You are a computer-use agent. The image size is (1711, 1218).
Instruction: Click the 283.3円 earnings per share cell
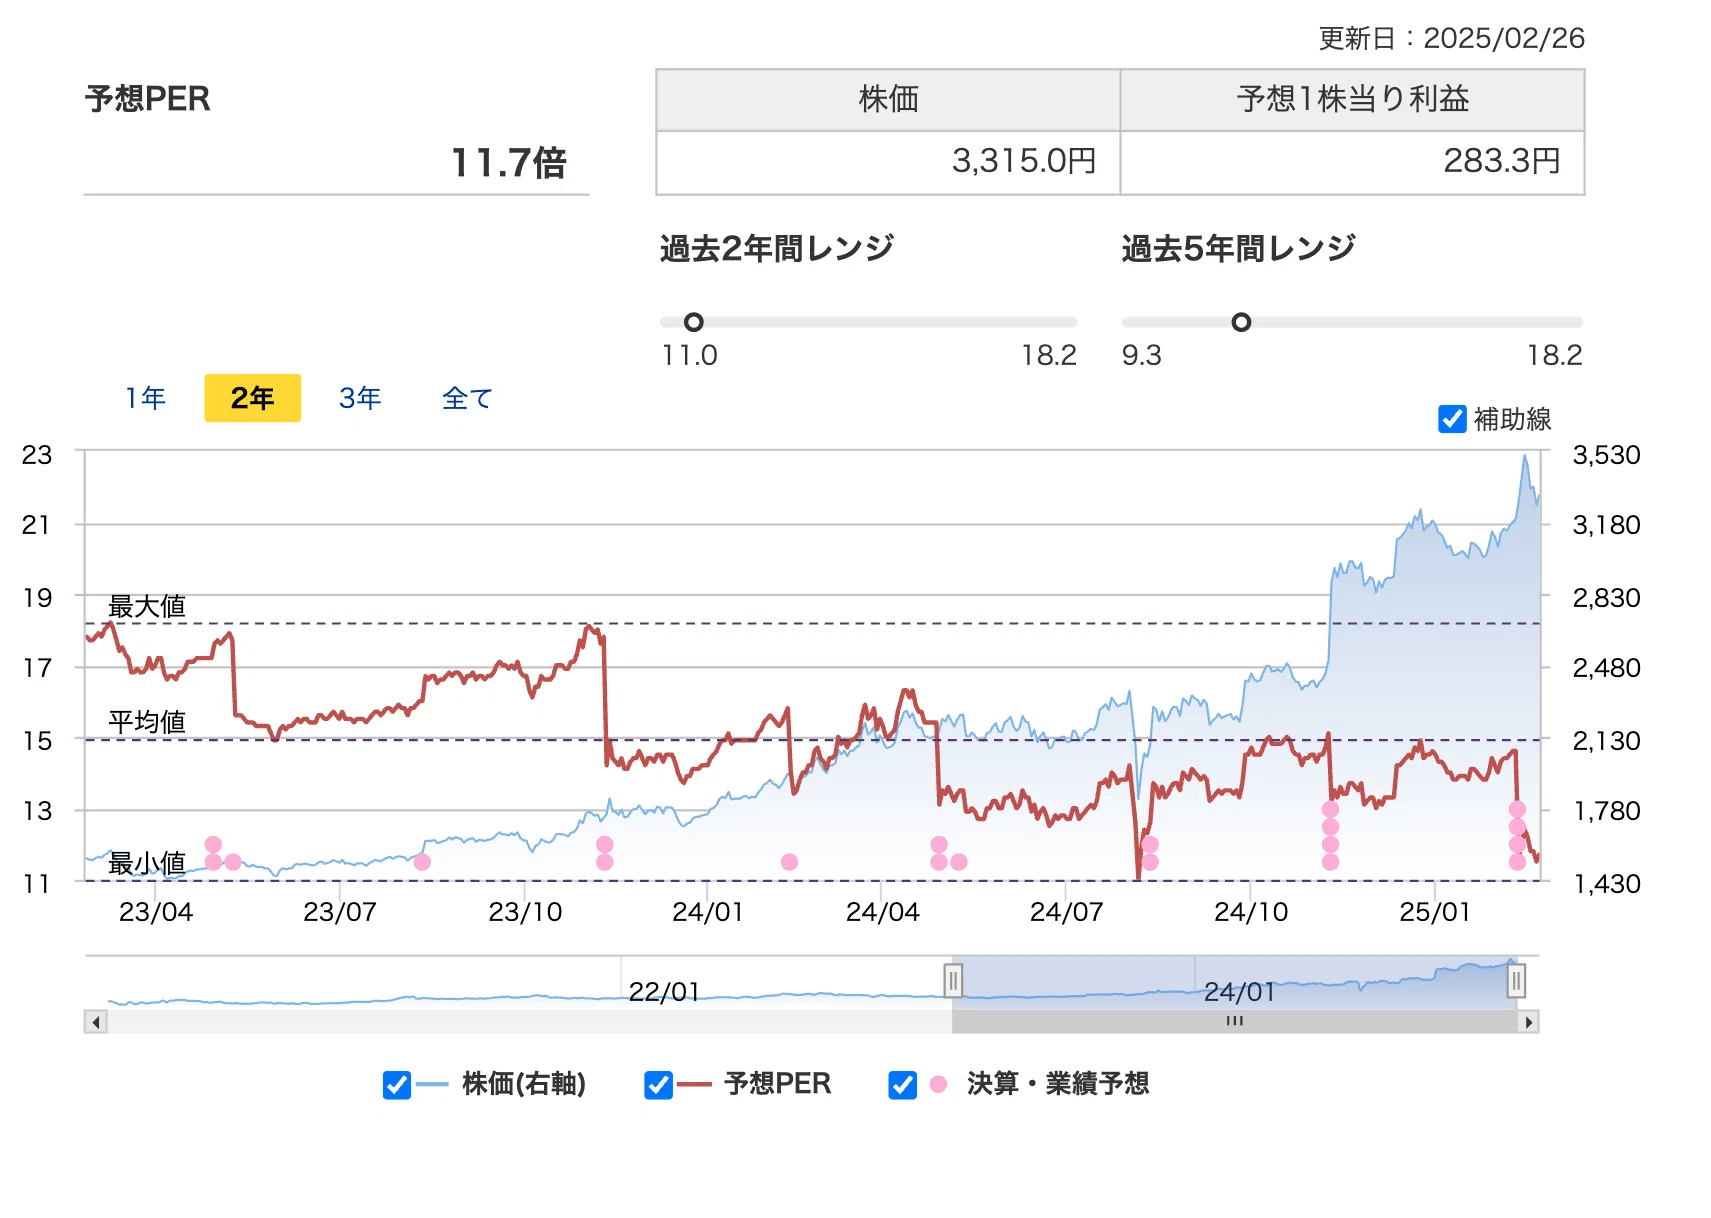coord(1352,162)
